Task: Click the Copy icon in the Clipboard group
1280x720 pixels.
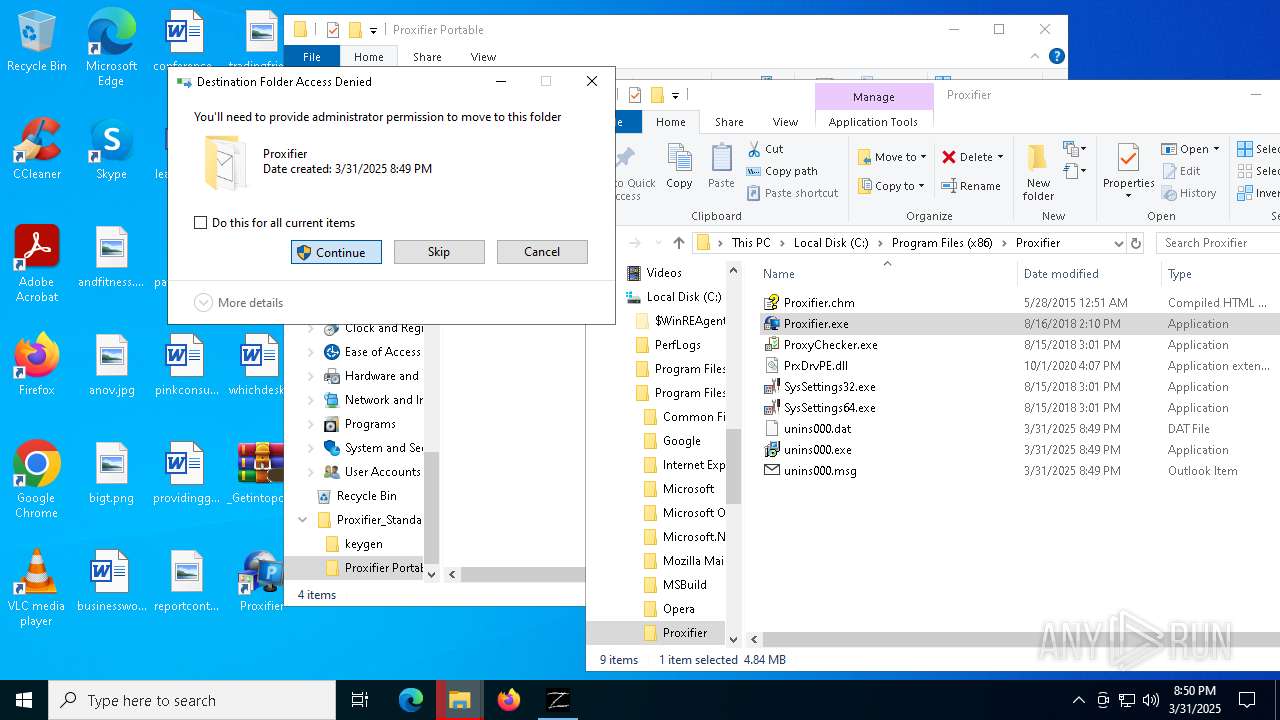Action: pyautogui.click(x=679, y=165)
